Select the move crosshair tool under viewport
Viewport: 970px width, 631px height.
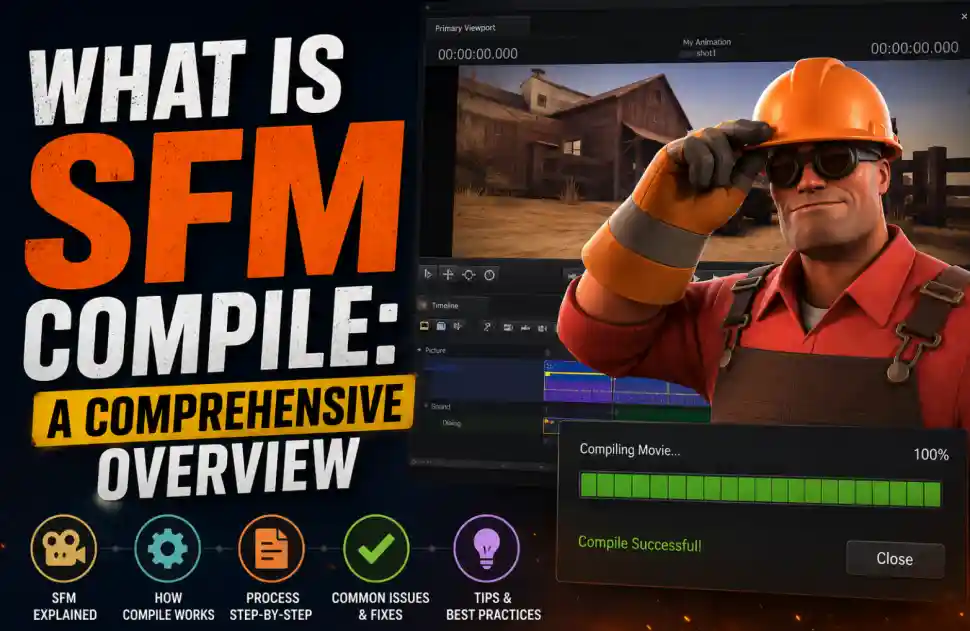coord(448,274)
